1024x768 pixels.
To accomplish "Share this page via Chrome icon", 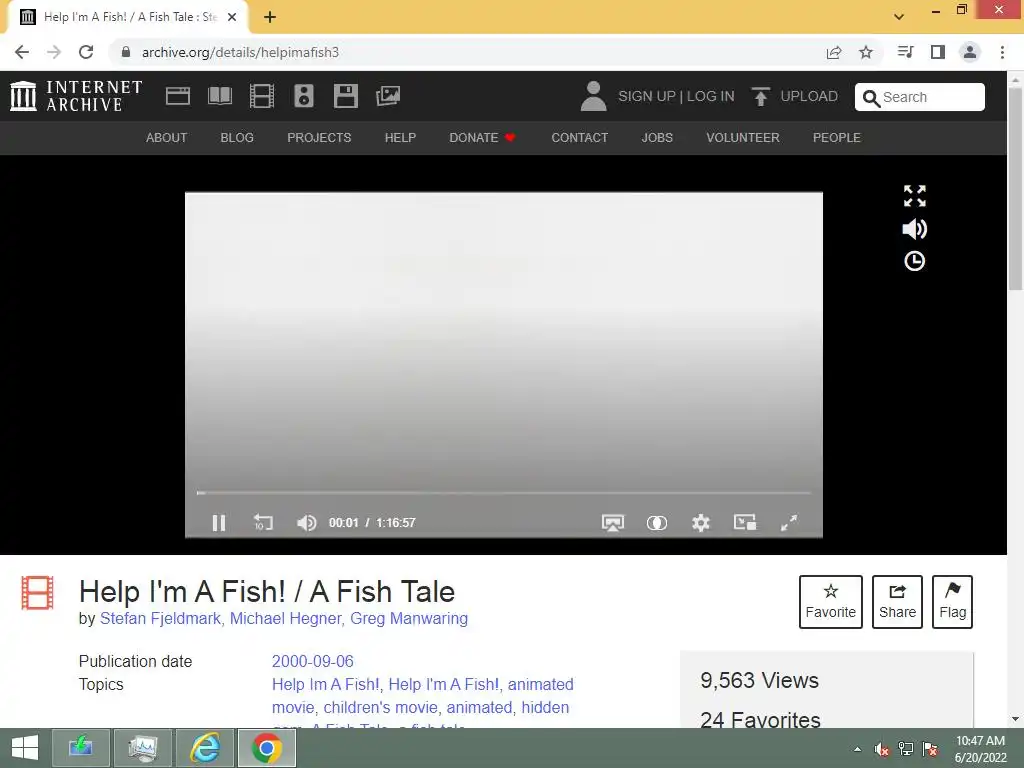I will (x=834, y=52).
